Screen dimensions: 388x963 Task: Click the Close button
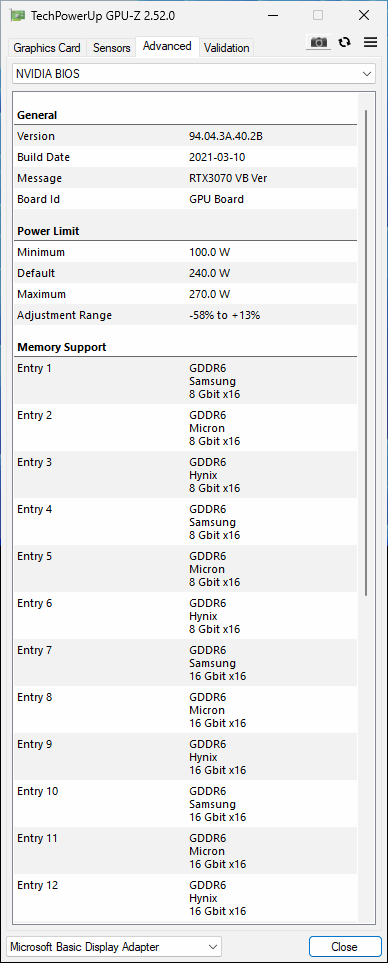pos(344,946)
